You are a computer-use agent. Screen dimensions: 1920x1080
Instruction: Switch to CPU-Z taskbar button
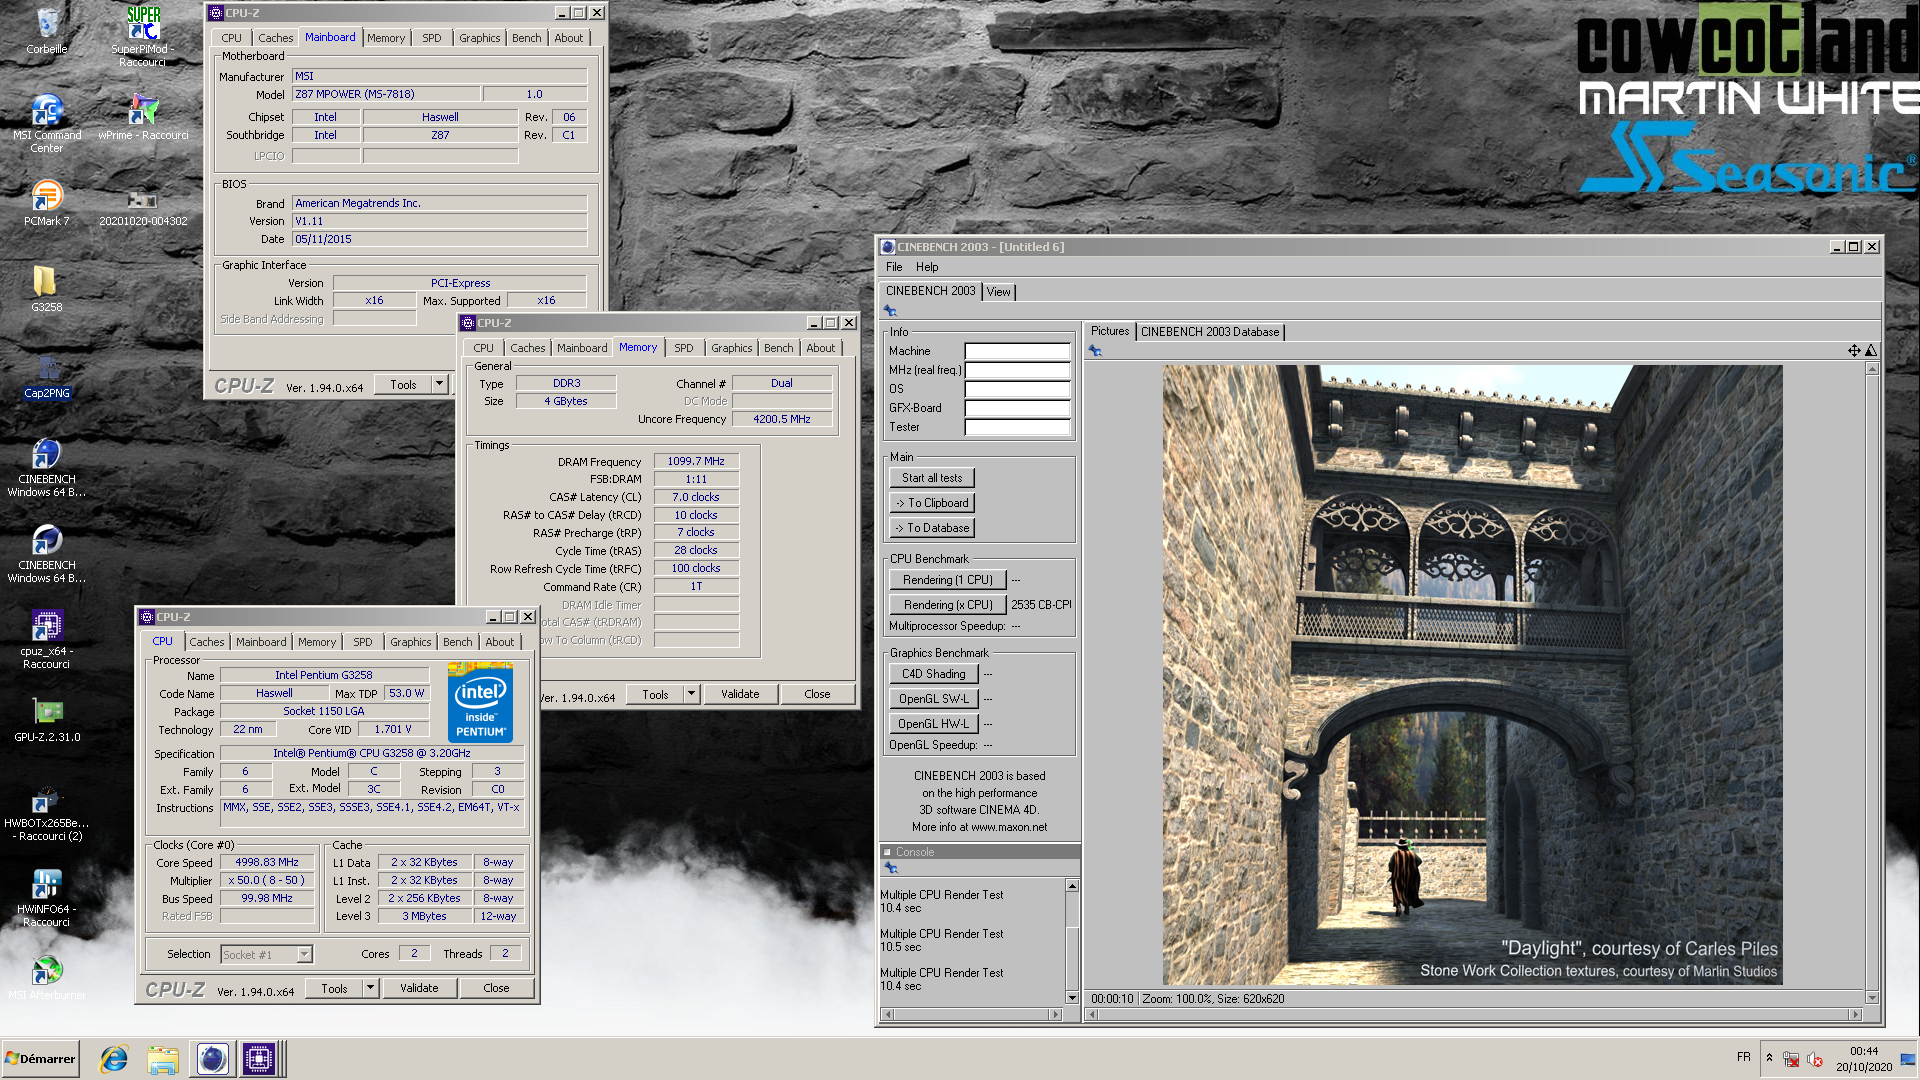point(259,1059)
